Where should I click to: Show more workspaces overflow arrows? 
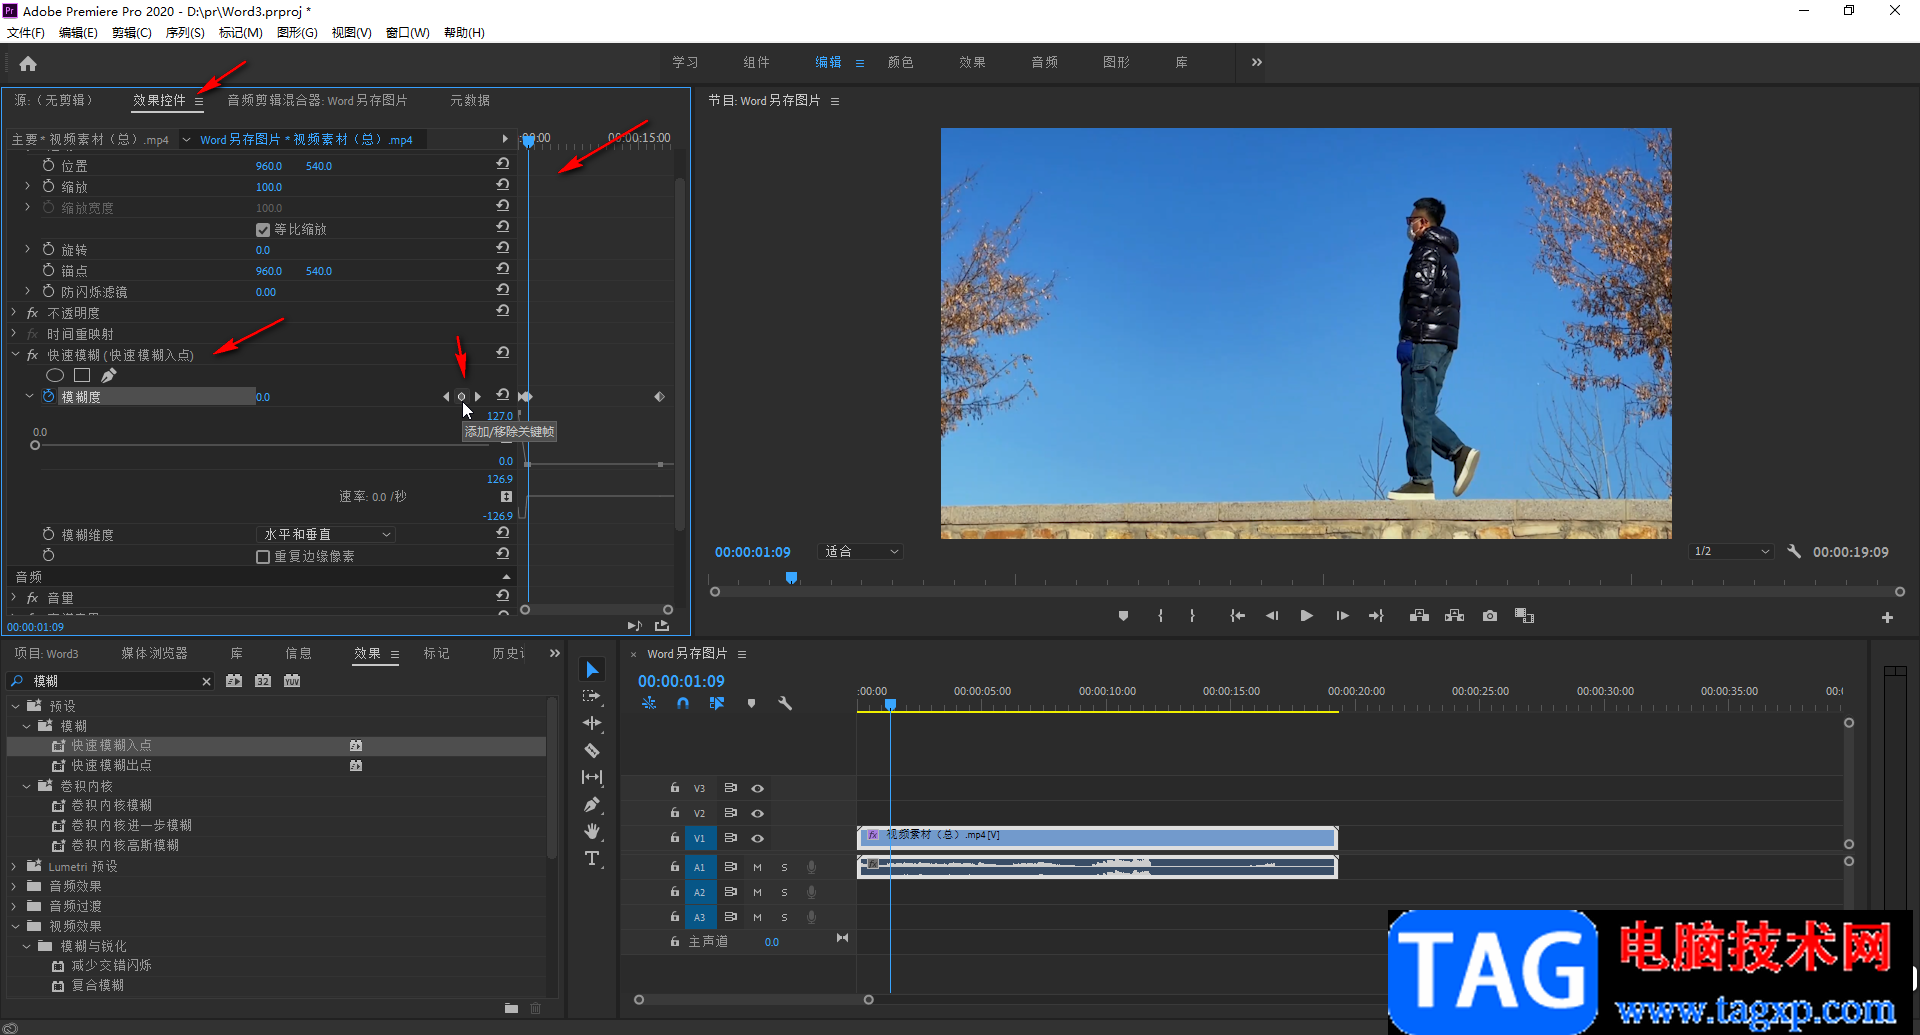point(1256,62)
